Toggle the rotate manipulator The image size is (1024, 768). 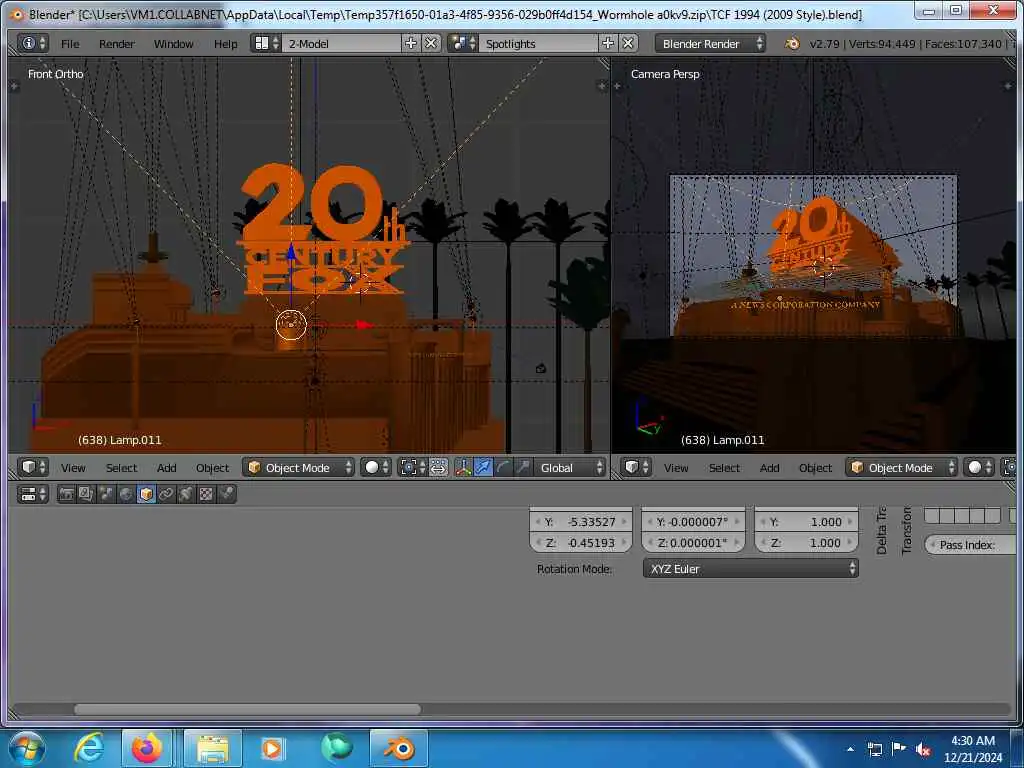(x=504, y=467)
